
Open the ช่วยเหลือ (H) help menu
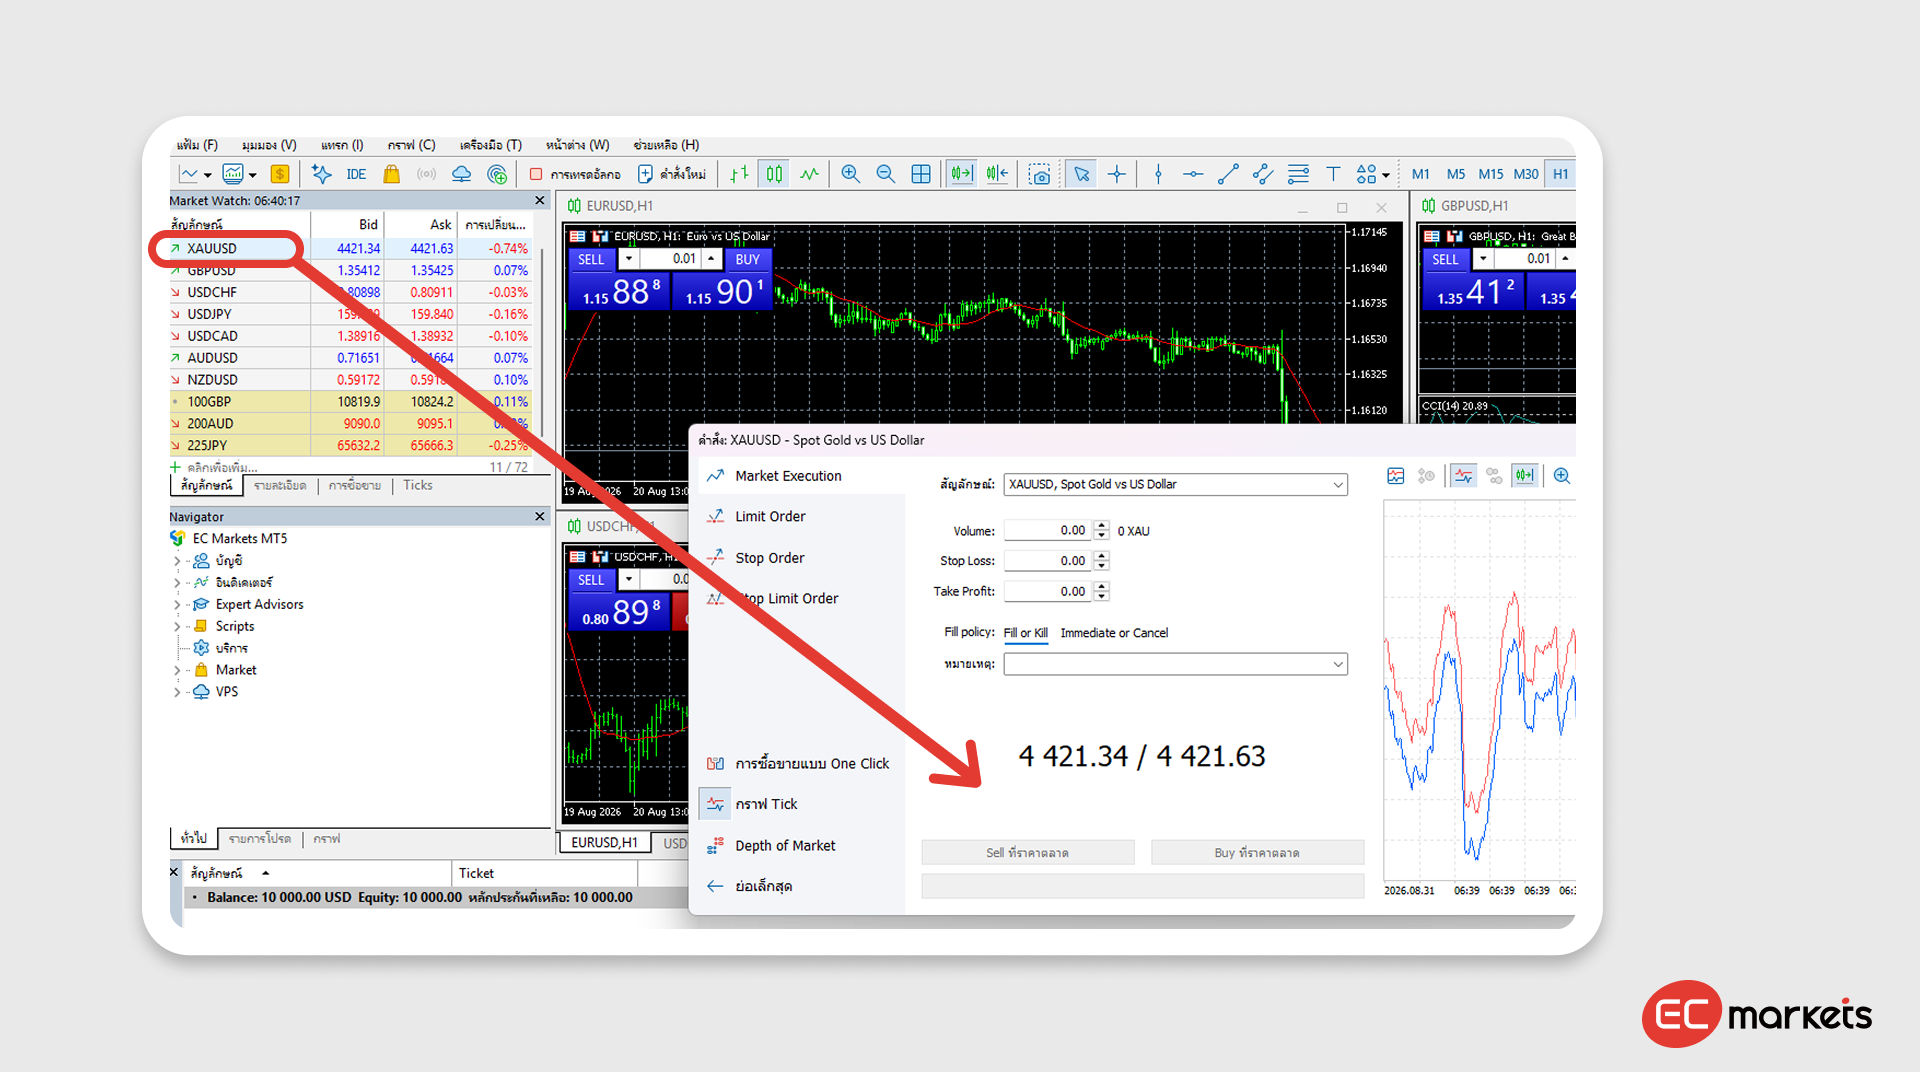coord(666,145)
